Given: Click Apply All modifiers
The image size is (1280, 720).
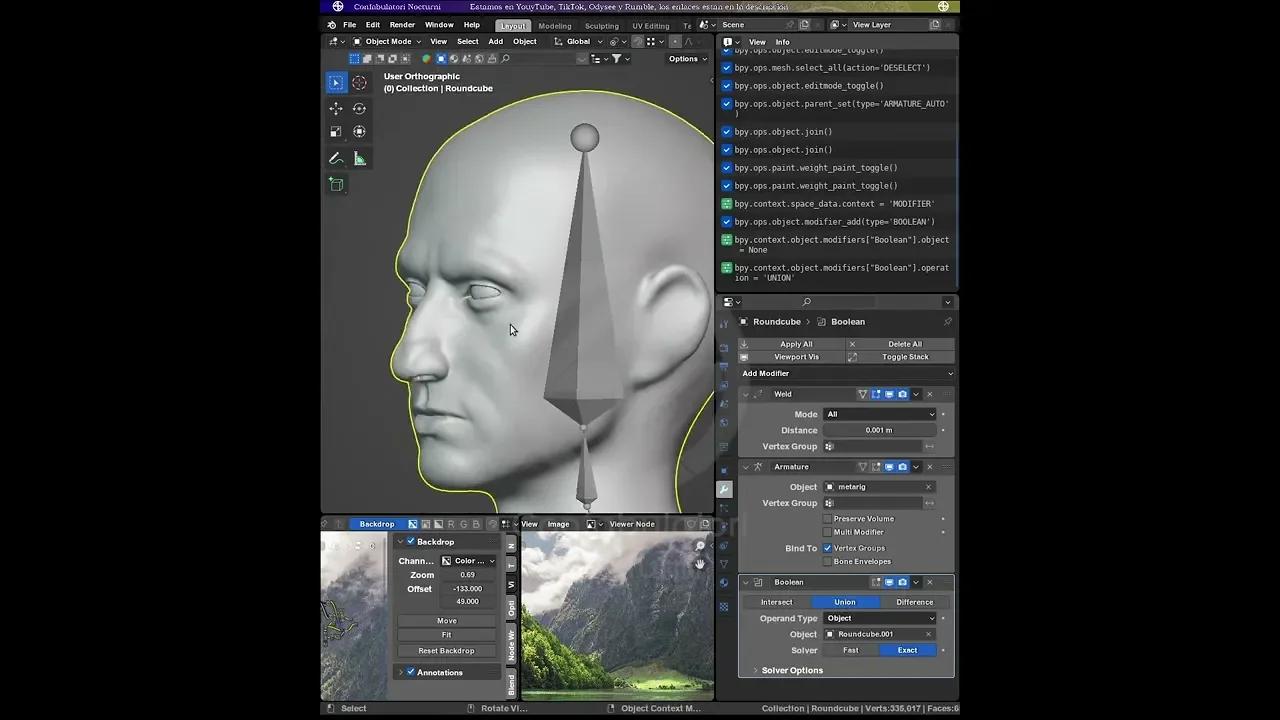Looking at the screenshot, I should 794,344.
